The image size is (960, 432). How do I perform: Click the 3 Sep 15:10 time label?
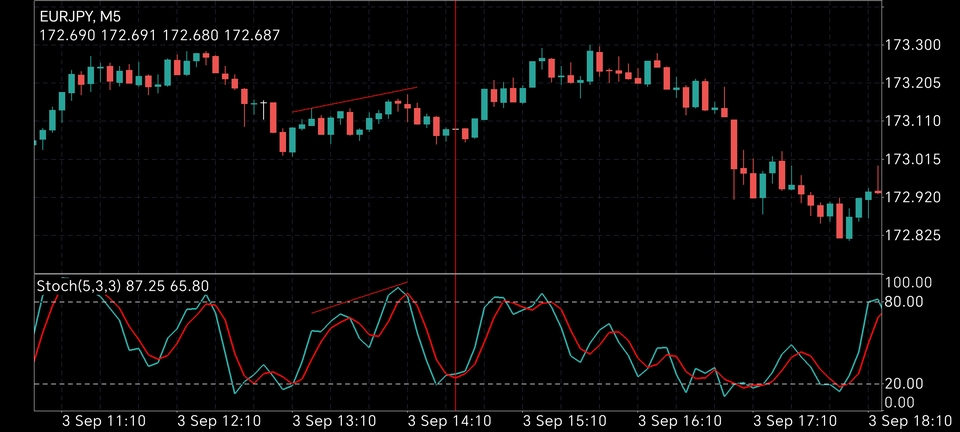[x=564, y=421]
